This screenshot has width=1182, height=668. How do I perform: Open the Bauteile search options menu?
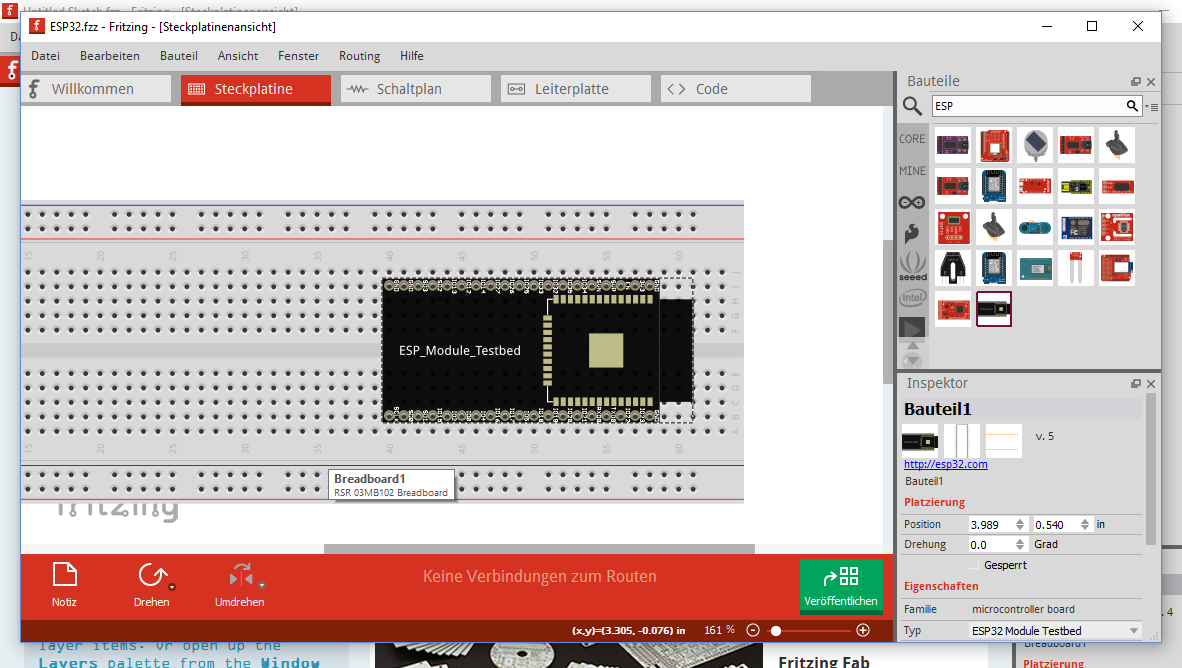point(1152,107)
